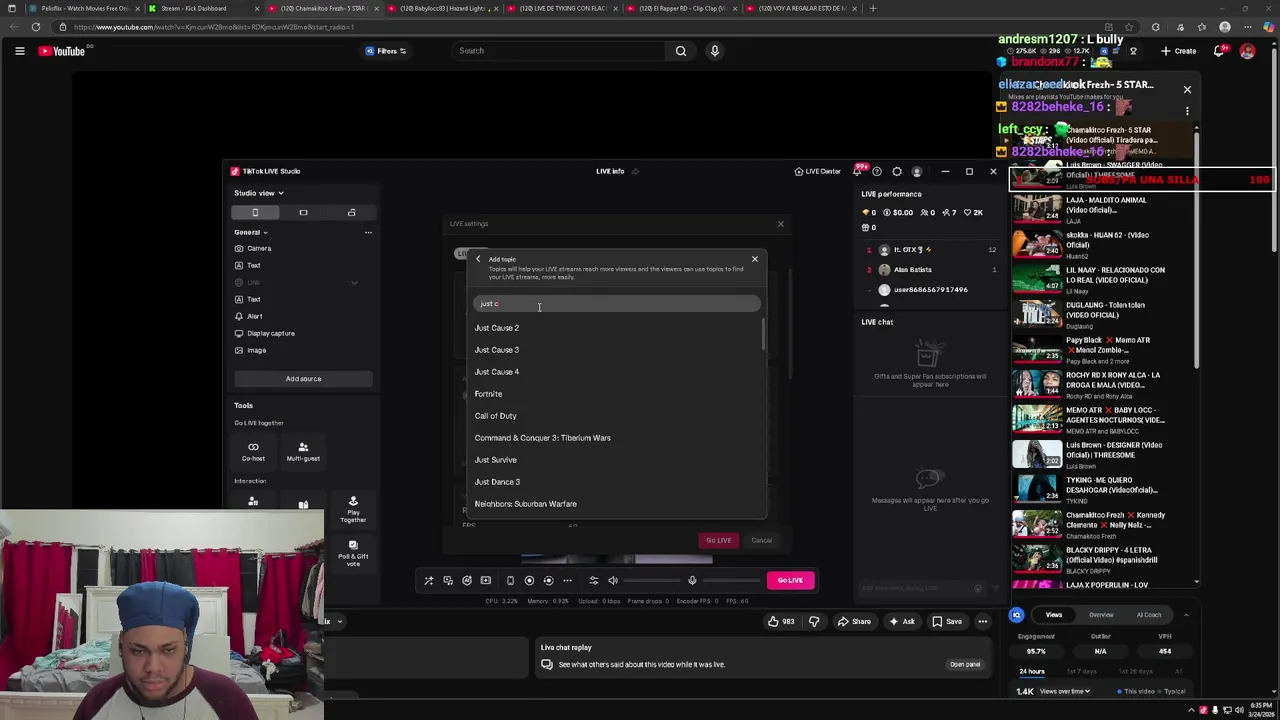Open the Play Together tool
Viewport: 1280px width, 720px height.
pos(353,508)
